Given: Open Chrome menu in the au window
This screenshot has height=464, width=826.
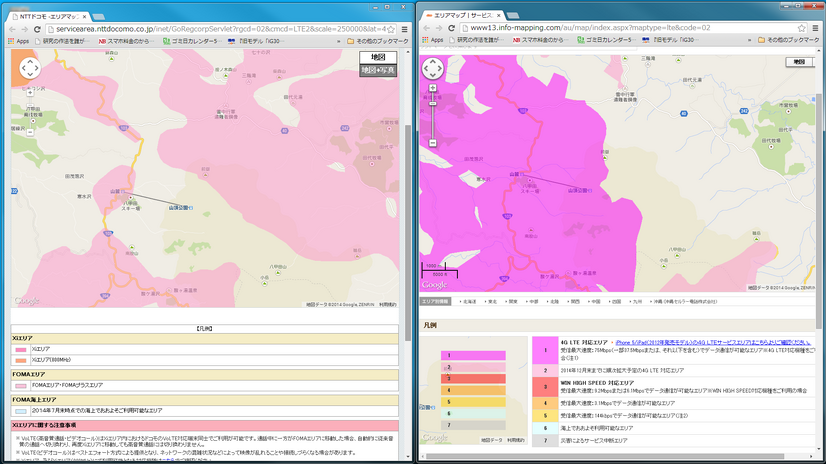Looking at the screenshot, I should 815,28.
